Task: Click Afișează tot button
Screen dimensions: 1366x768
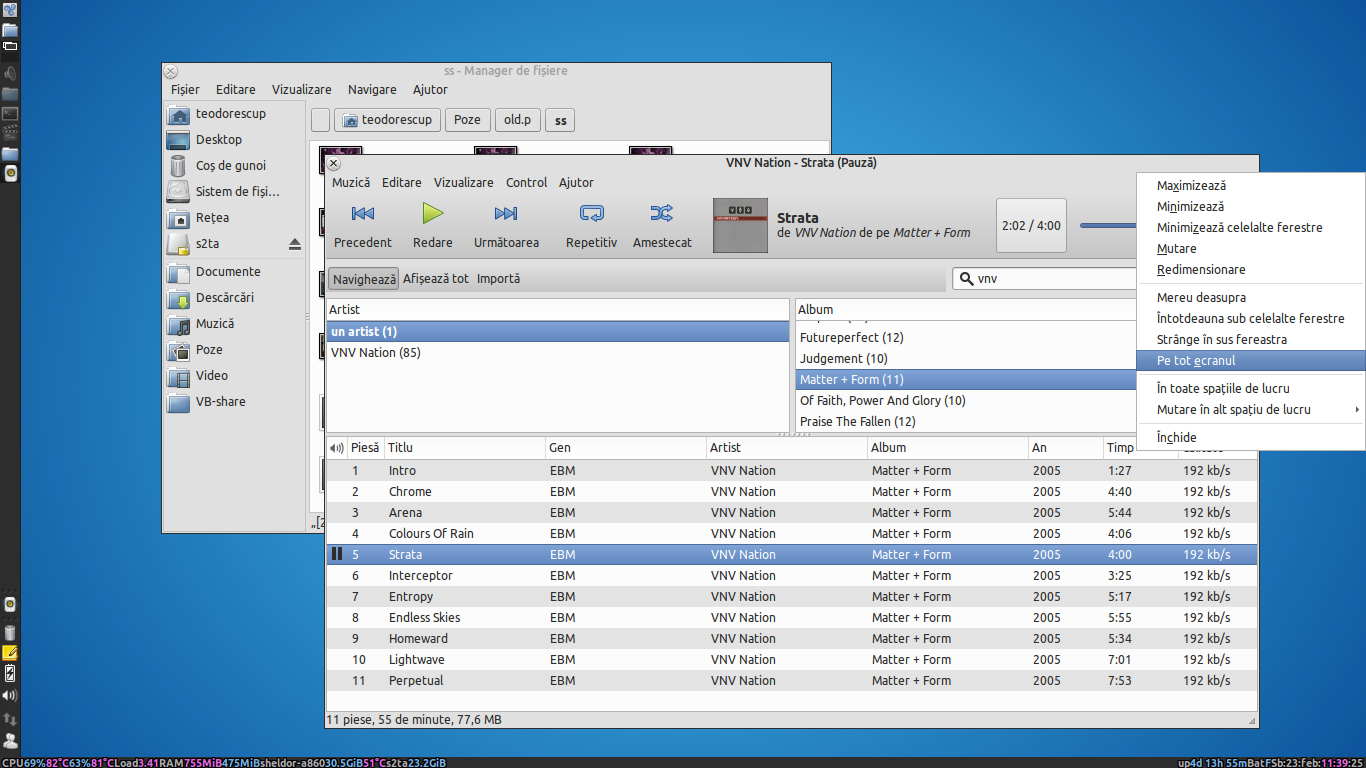Action: [x=436, y=279]
